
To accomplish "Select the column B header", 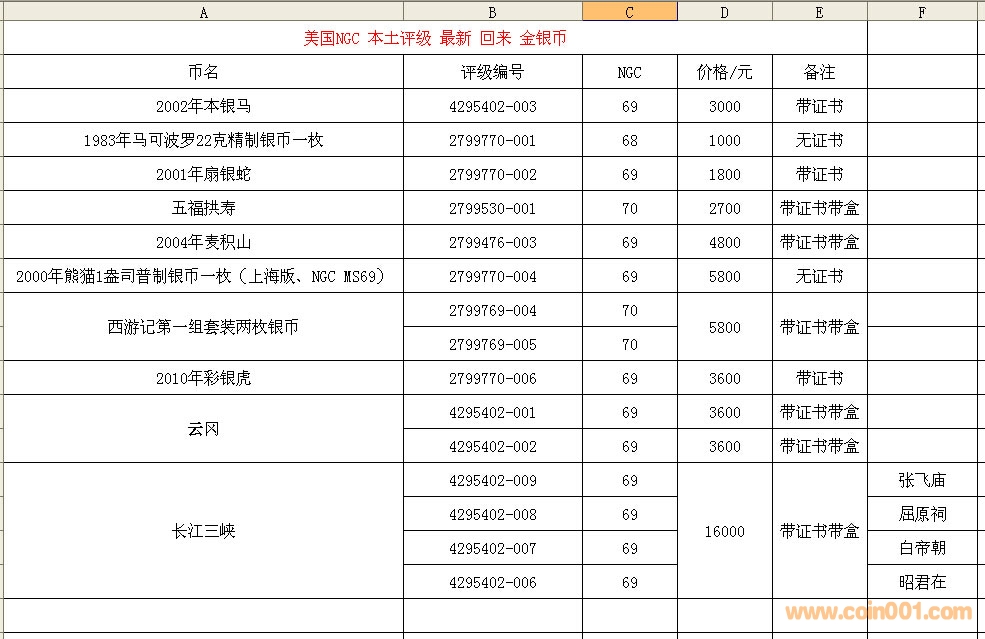I will [x=492, y=12].
